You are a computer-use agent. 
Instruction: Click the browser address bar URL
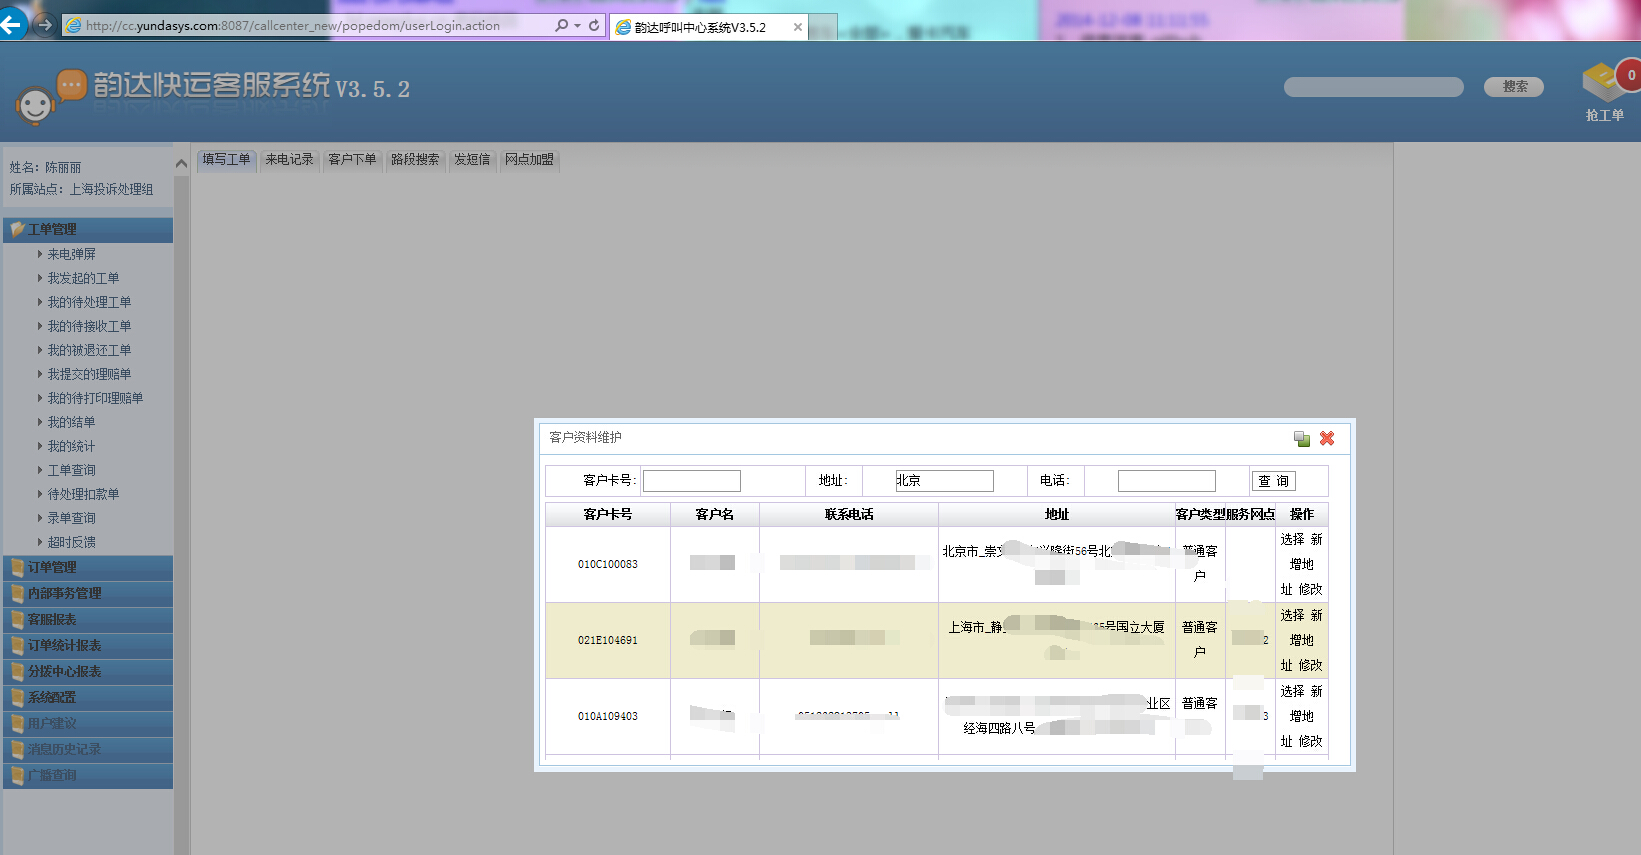292,26
